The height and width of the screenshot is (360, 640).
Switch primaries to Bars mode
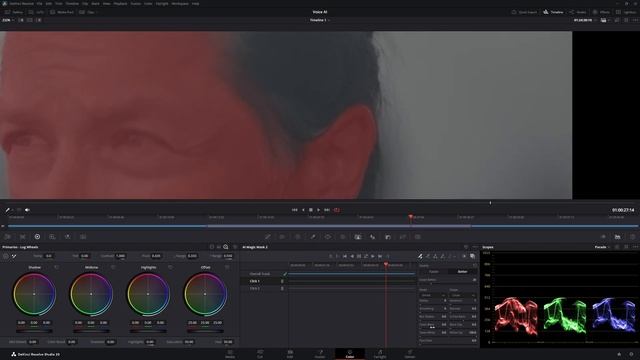[219, 247]
